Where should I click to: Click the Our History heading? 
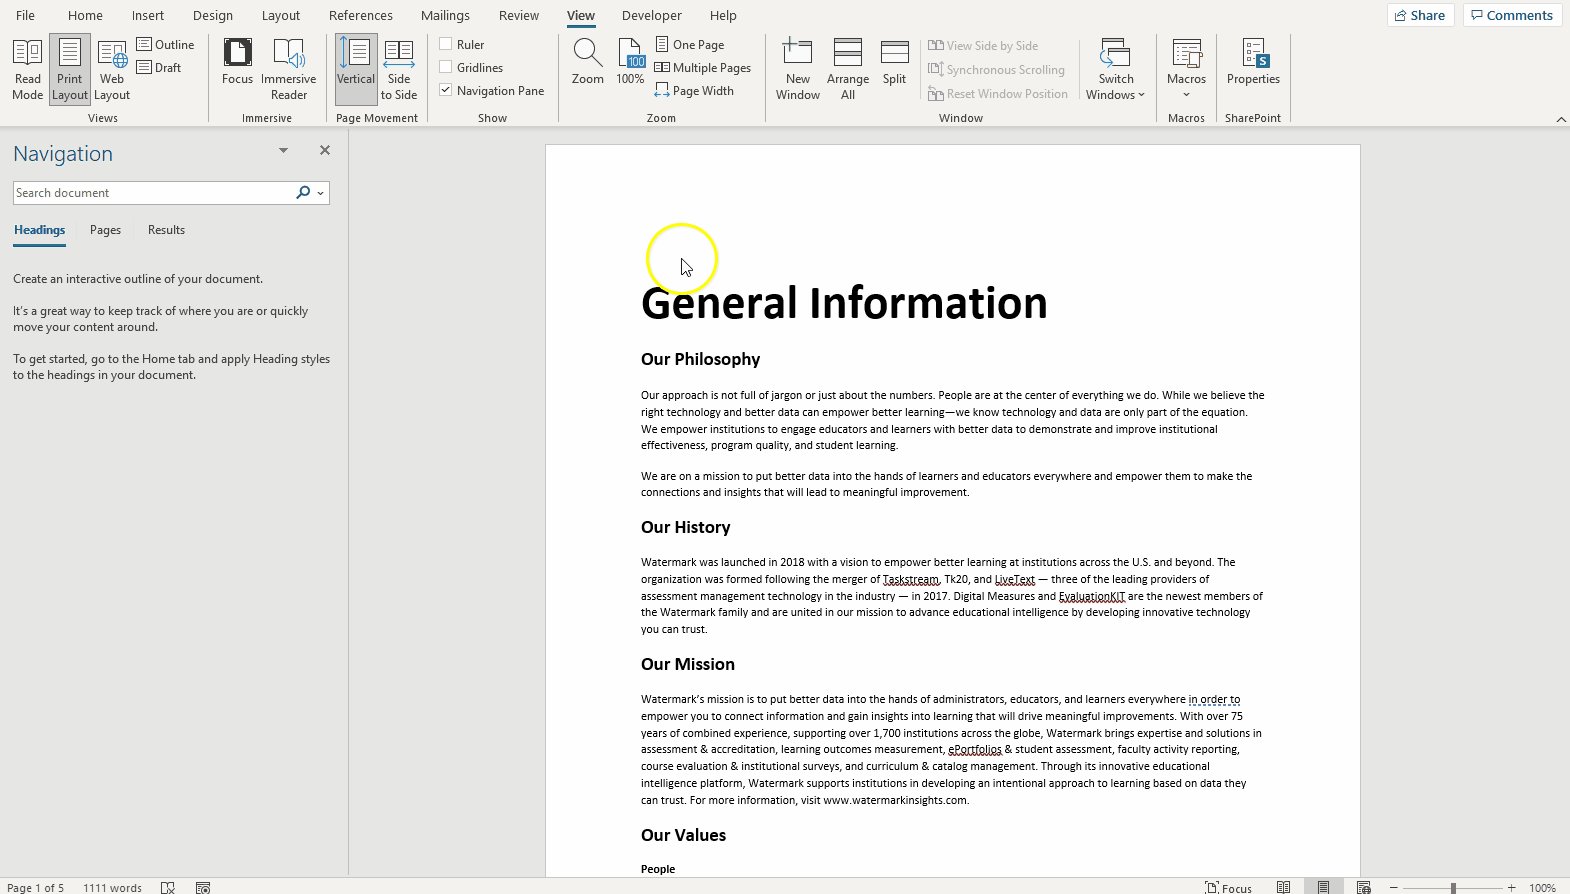point(686,527)
